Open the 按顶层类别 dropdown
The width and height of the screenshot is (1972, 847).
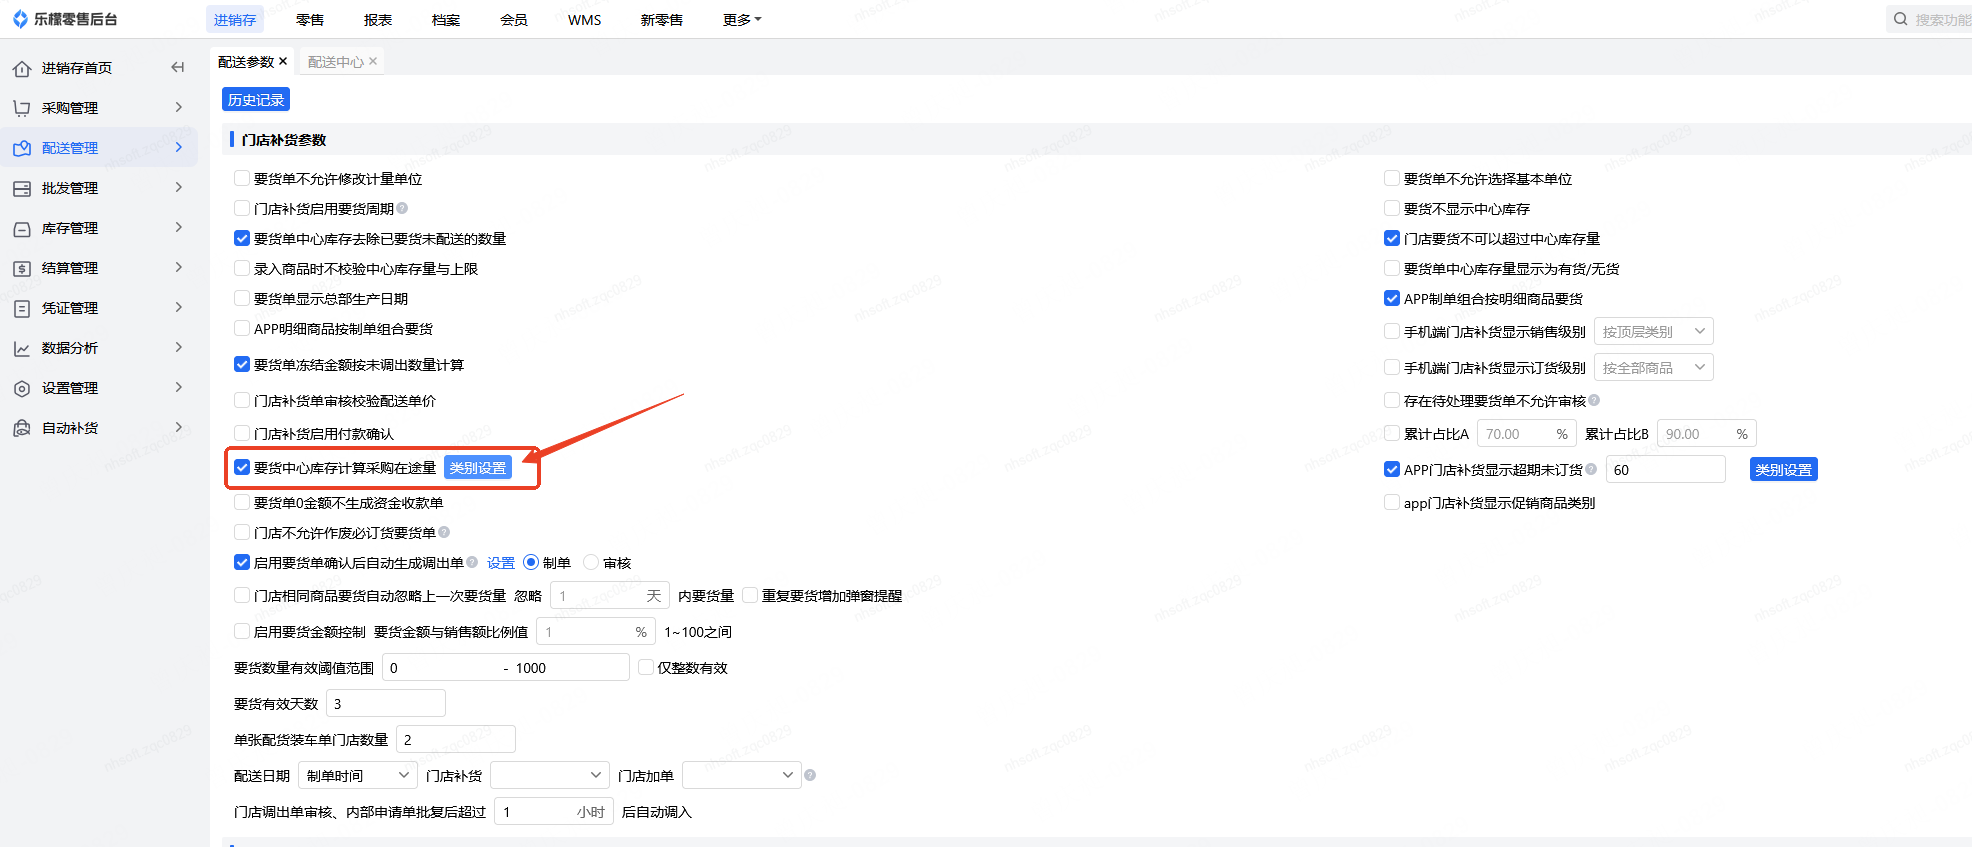tap(1653, 331)
